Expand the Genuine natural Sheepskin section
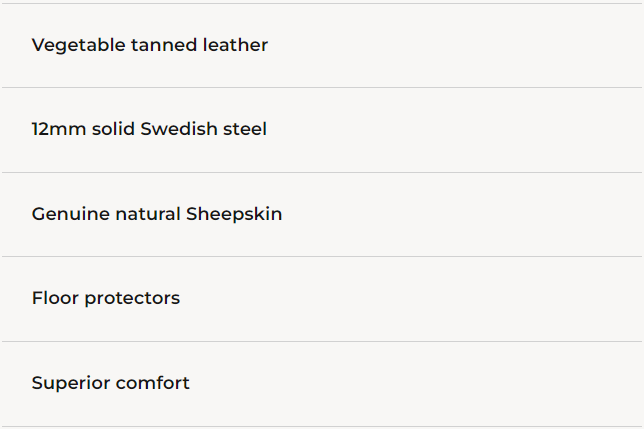The image size is (644, 429). click(x=157, y=214)
